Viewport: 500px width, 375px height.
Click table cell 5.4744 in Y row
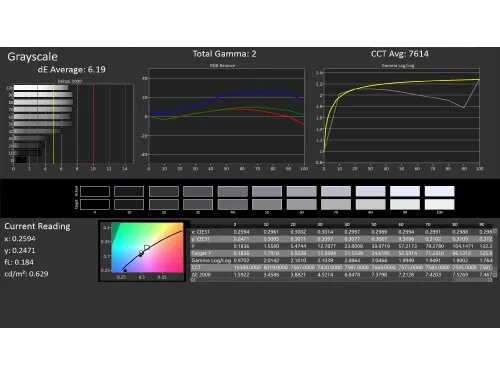tap(298, 246)
